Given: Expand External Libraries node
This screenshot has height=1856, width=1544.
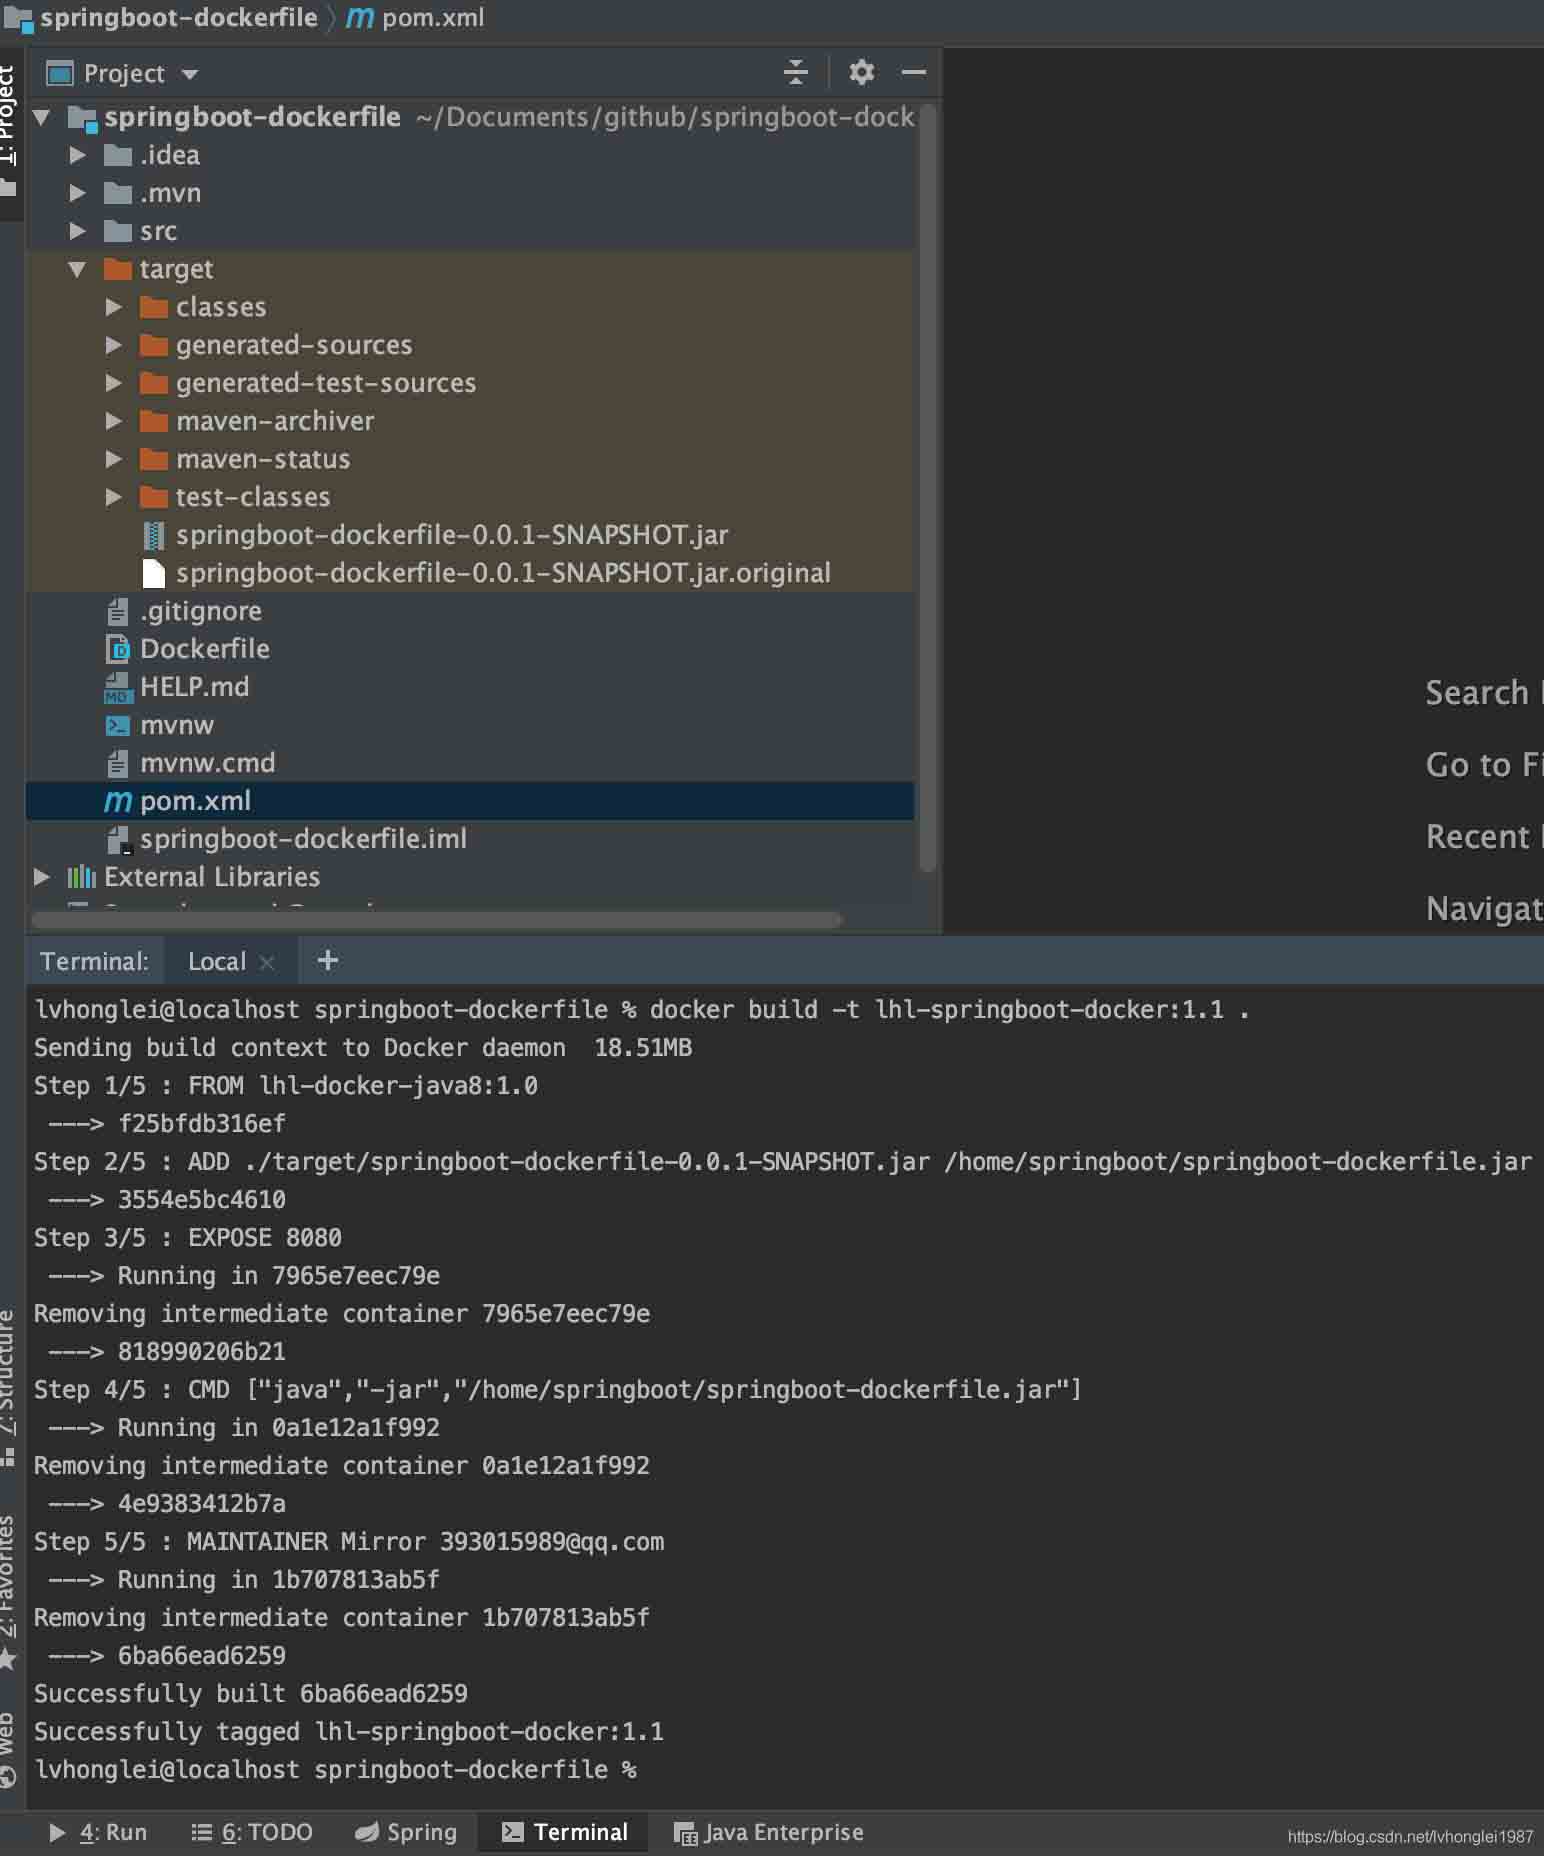Looking at the screenshot, I should [41, 877].
